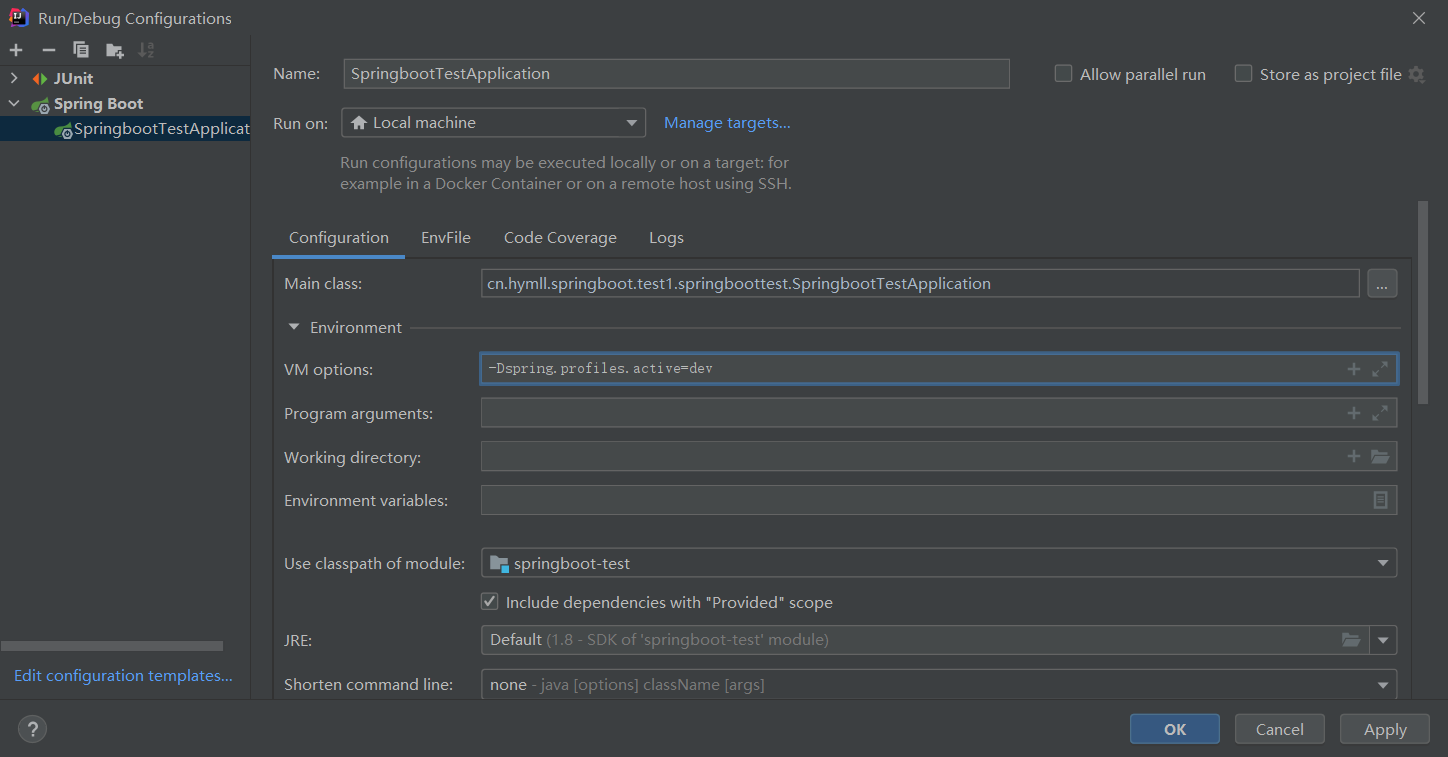The height and width of the screenshot is (757, 1448).
Task: Browse for the Working directory folder
Action: (x=1380, y=457)
